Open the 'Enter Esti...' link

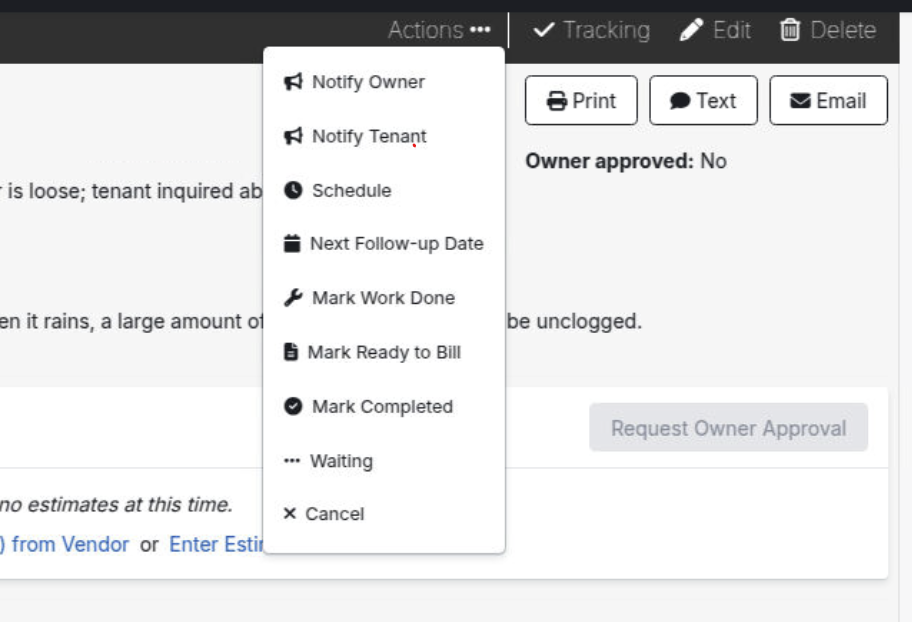216,544
